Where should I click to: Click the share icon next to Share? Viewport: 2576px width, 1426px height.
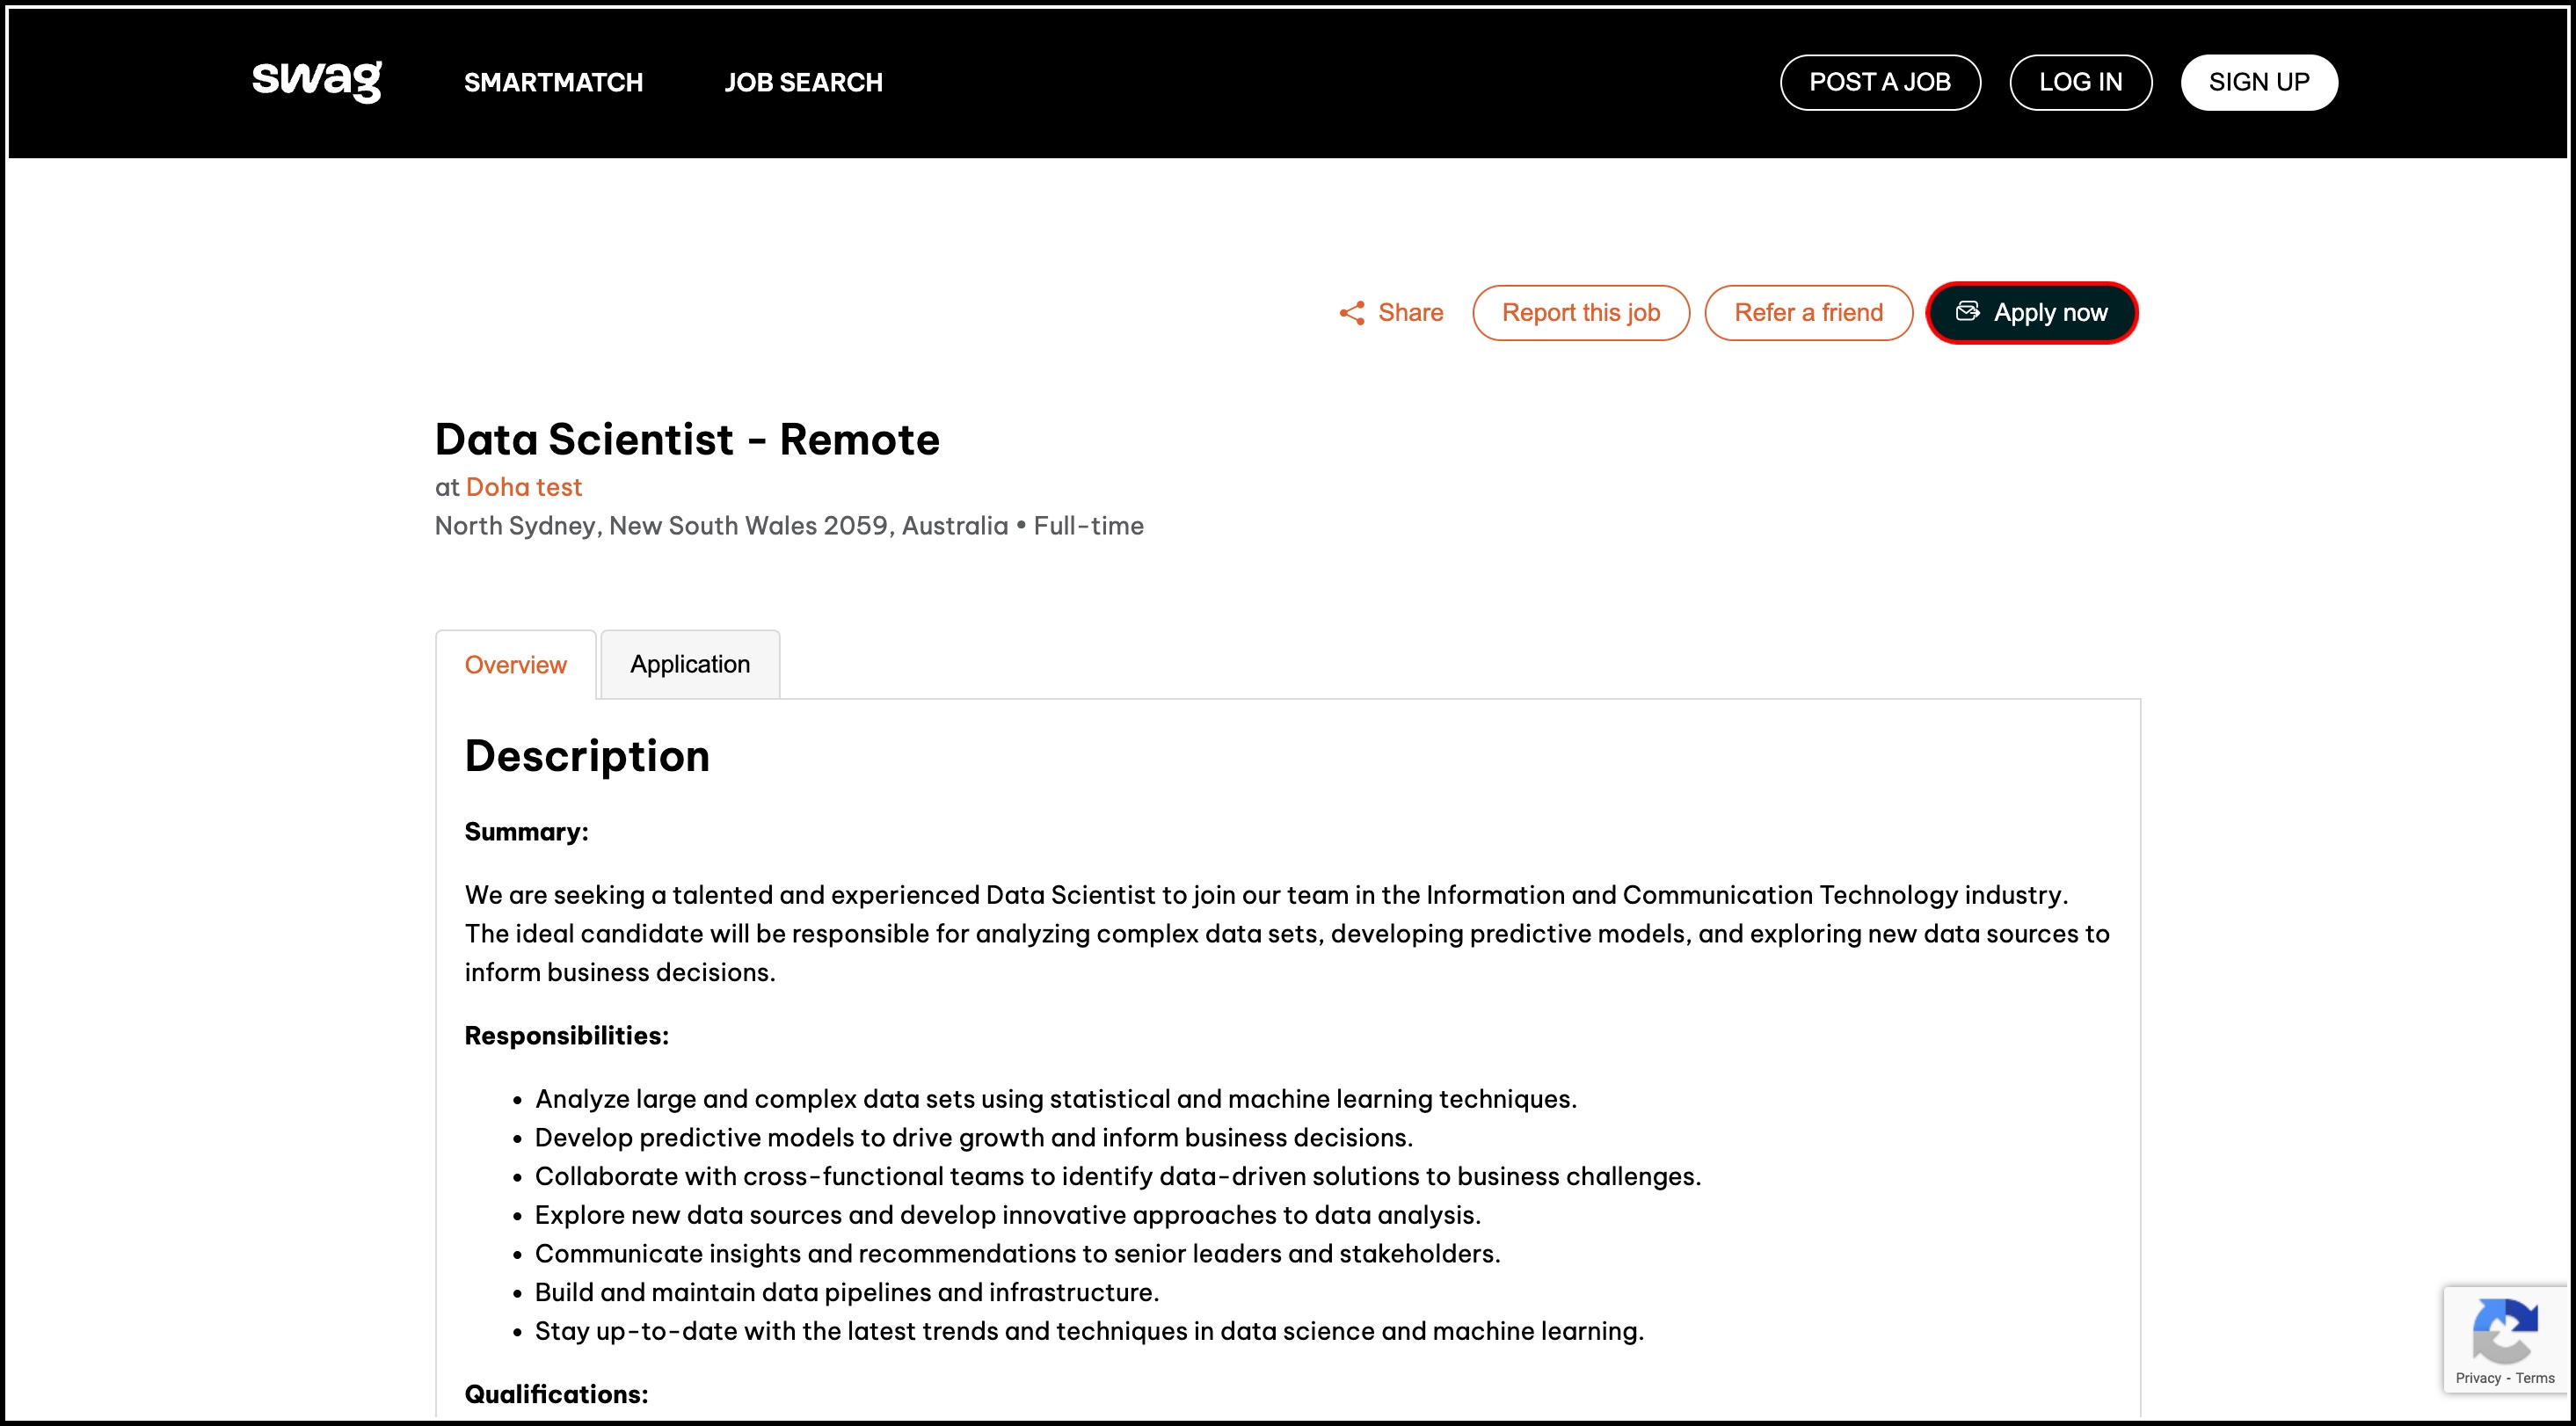pyautogui.click(x=1352, y=312)
